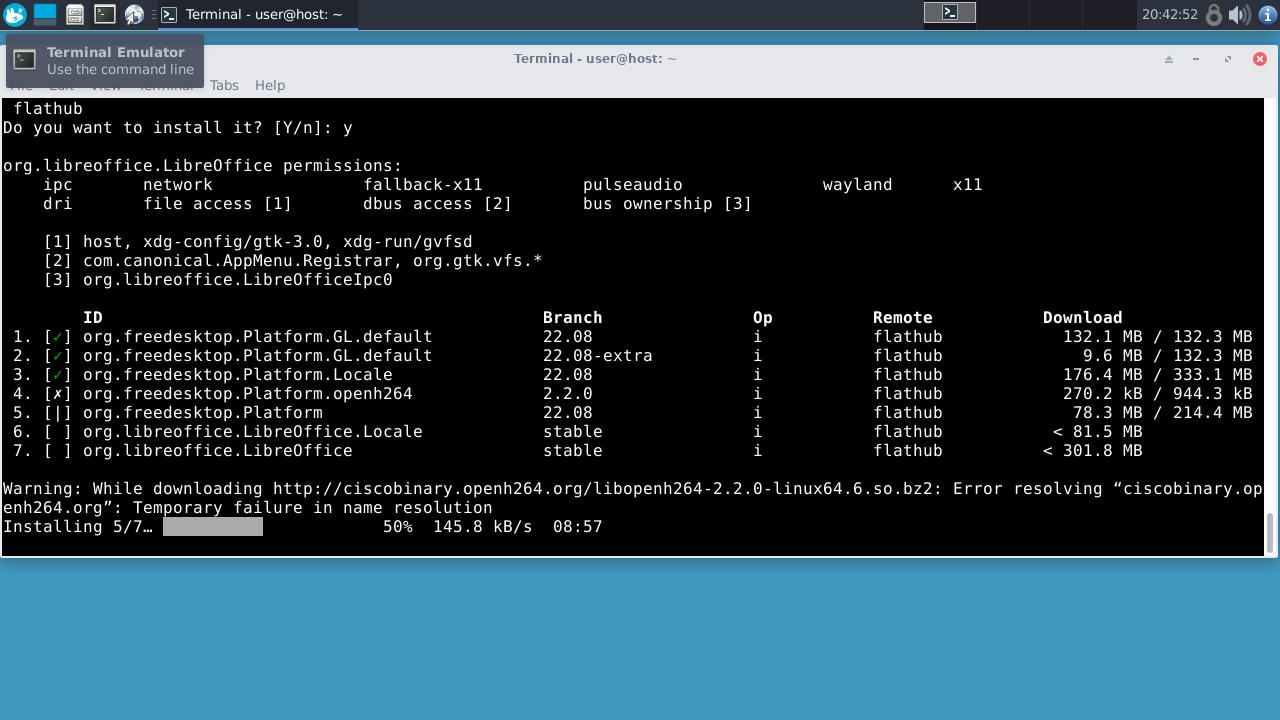Click 'org.libreoffice.LibreOffice.Locale' package ID
The height and width of the screenshot is (720, 1280).
coord(253,432)
